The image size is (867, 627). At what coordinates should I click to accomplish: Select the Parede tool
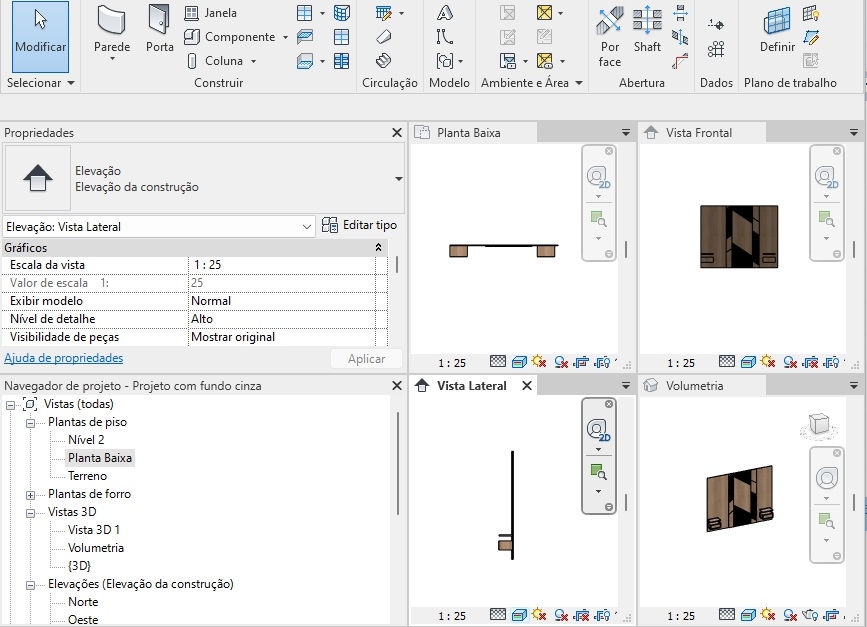111,30
